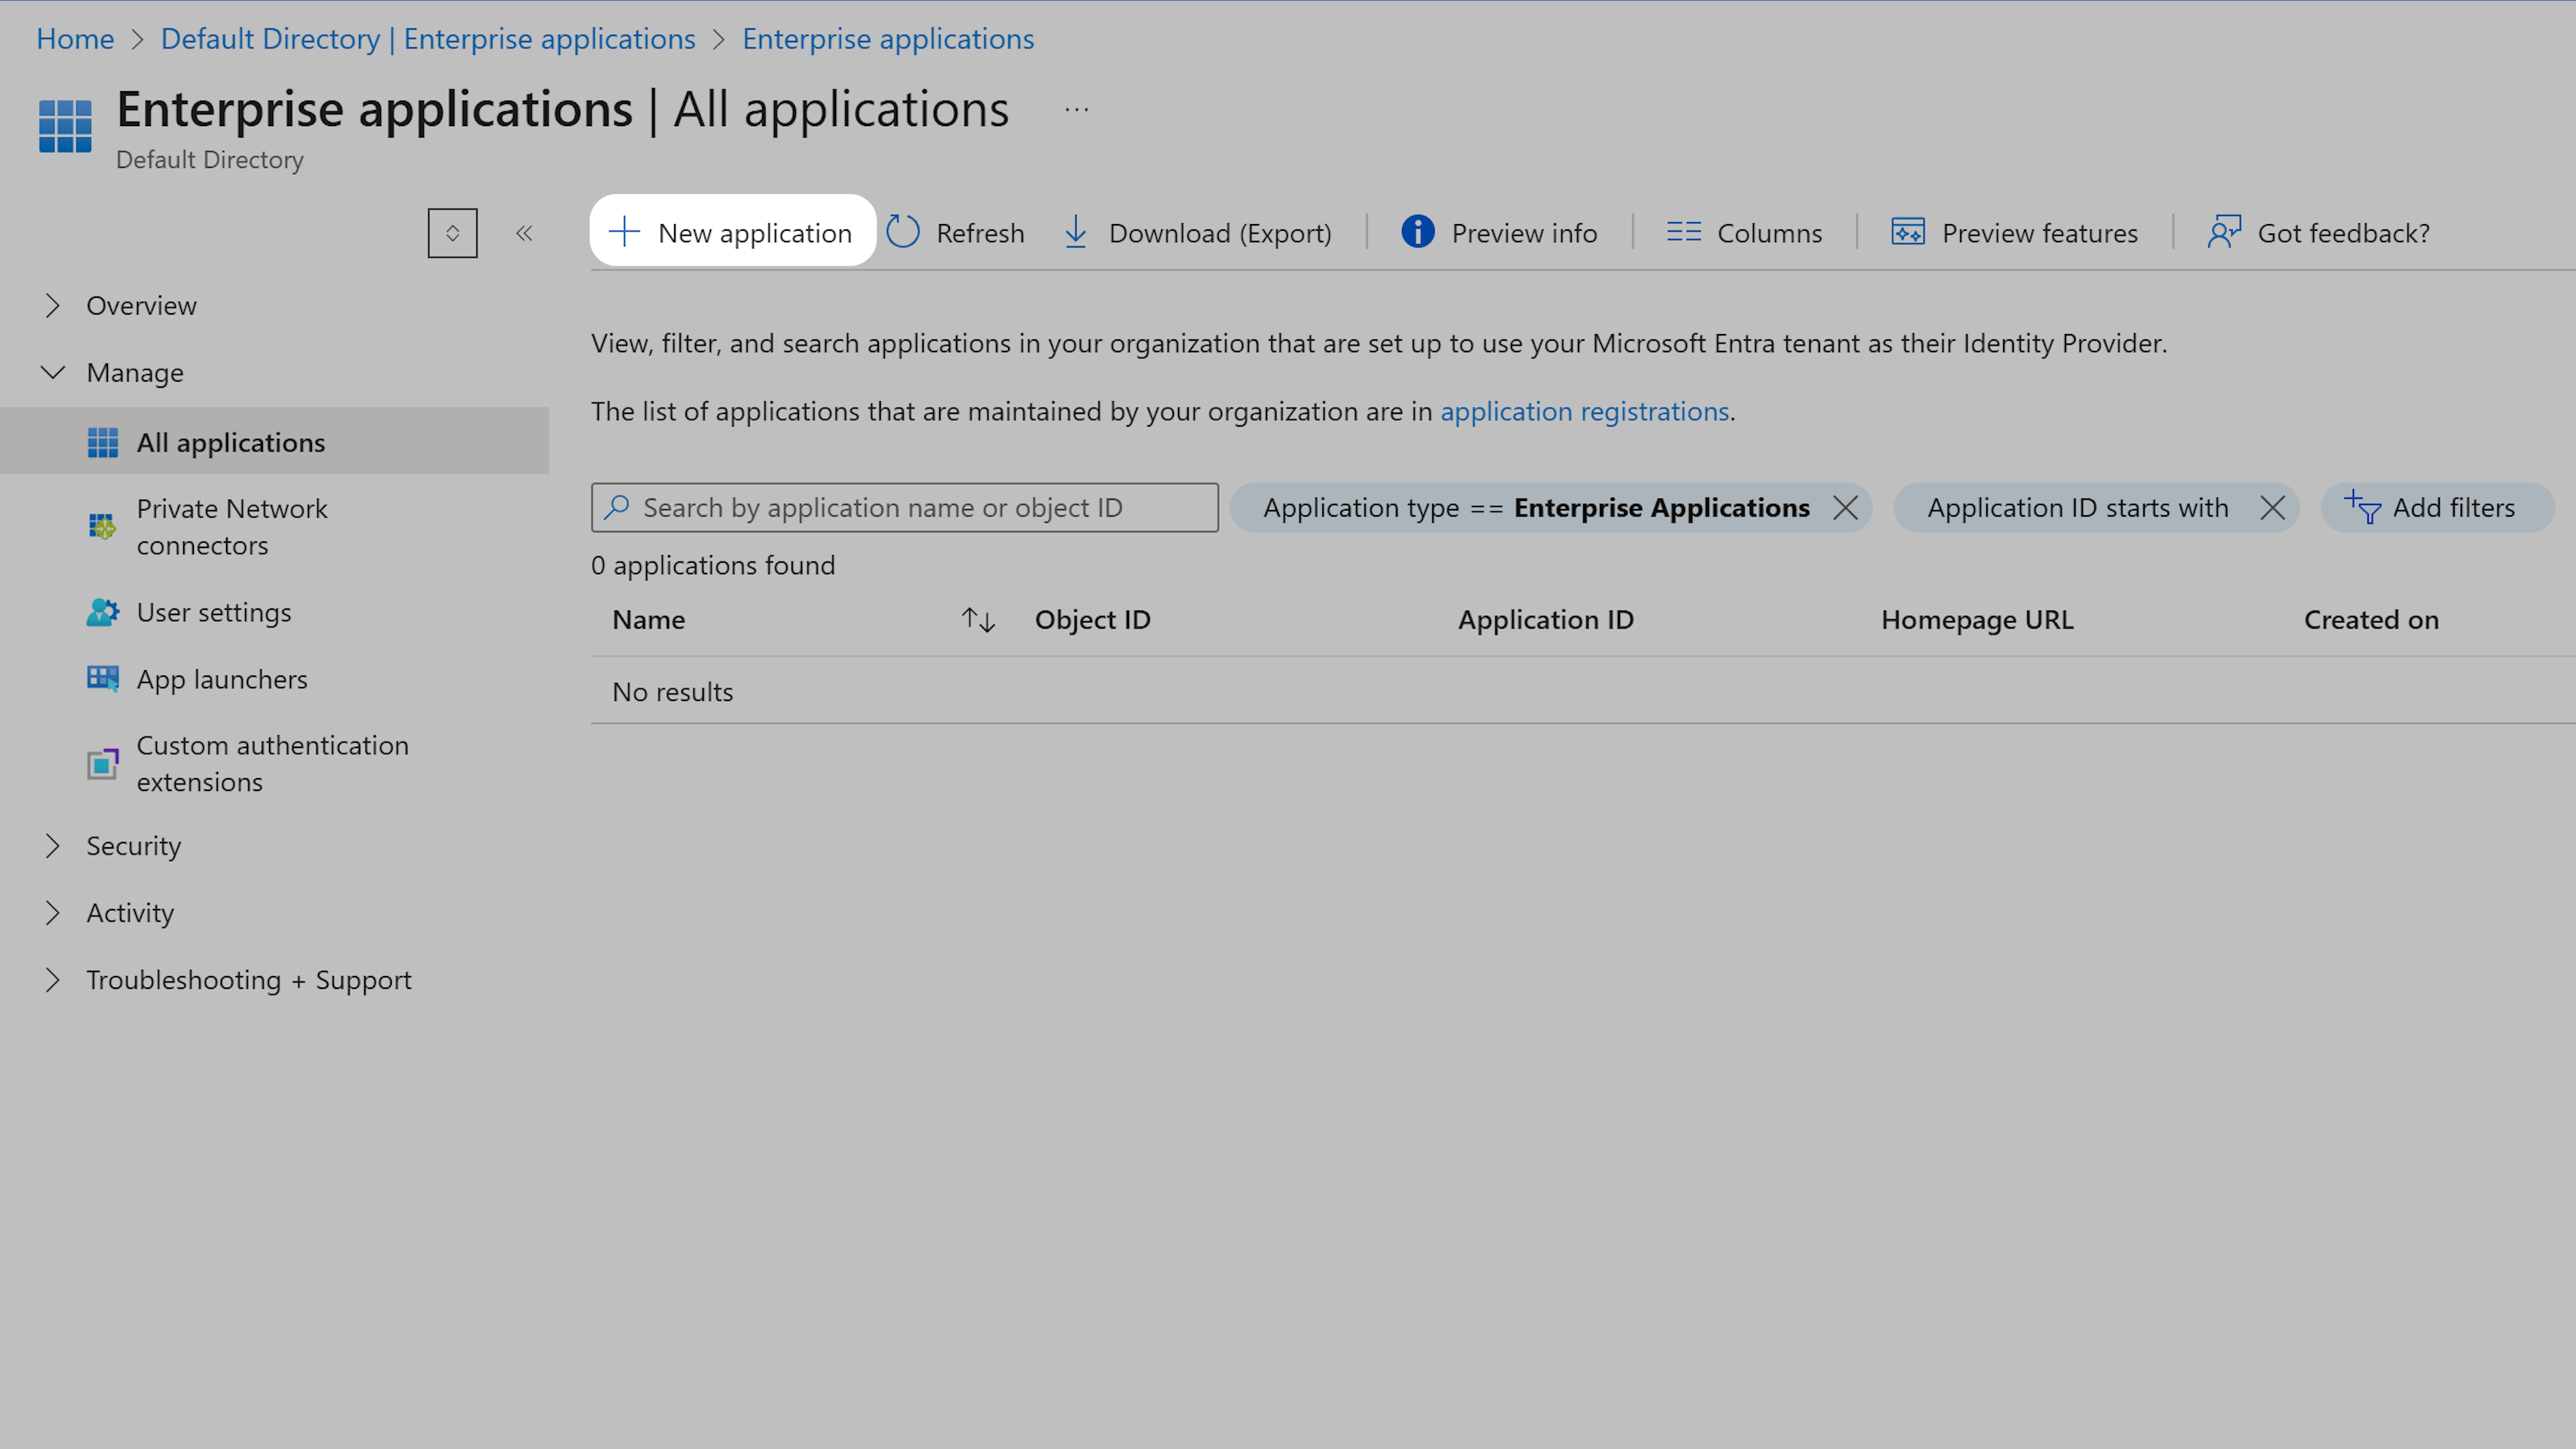
Task: Click the All applications grid icon
Action: (x=103, y=442)
